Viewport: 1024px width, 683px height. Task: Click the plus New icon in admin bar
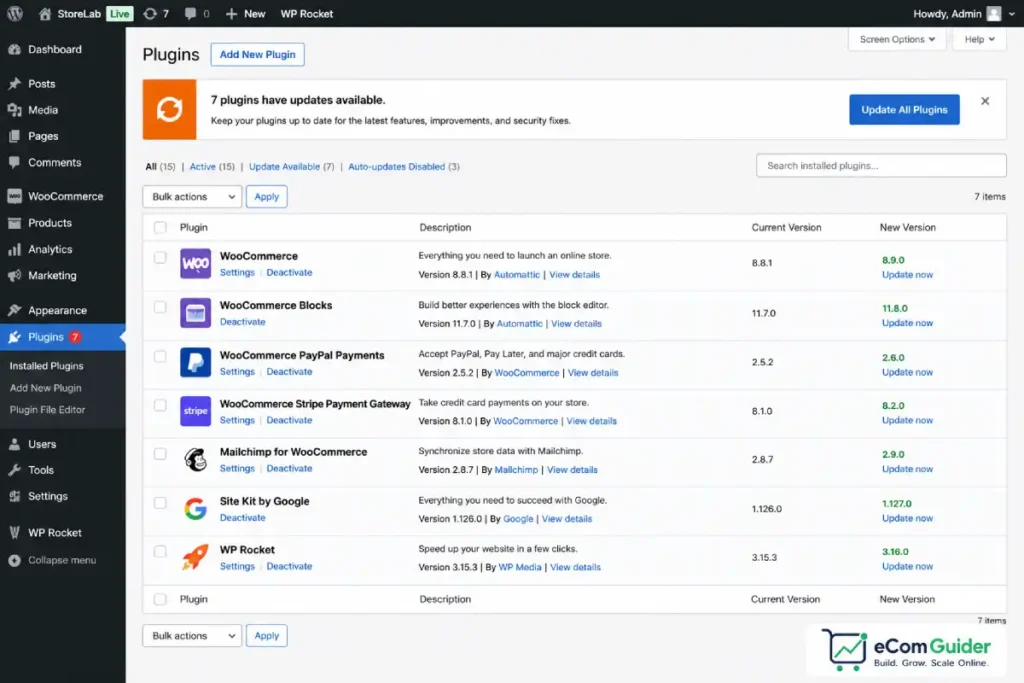(231, 14)
